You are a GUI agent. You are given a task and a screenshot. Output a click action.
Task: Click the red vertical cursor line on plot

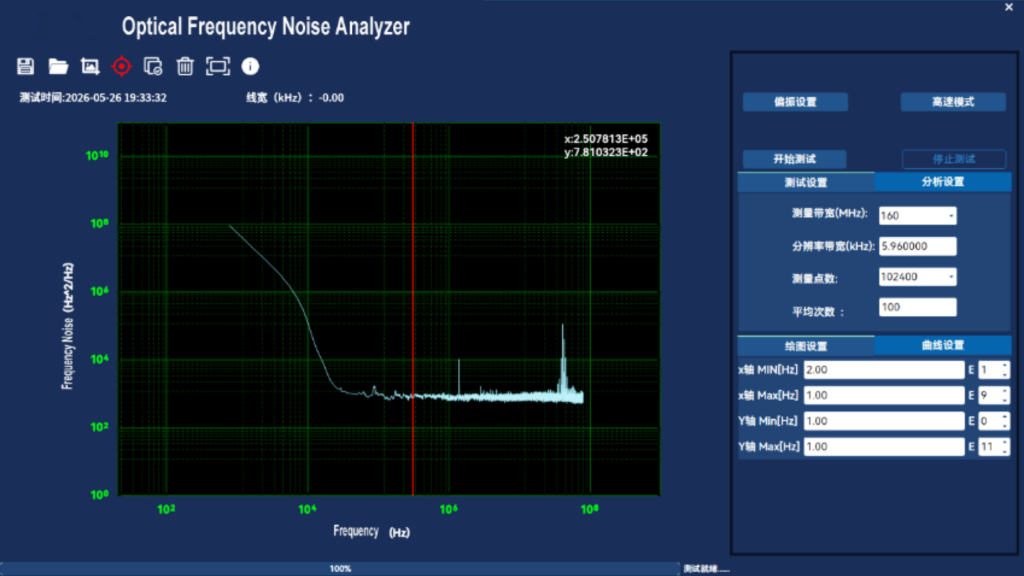click(413, 309)
